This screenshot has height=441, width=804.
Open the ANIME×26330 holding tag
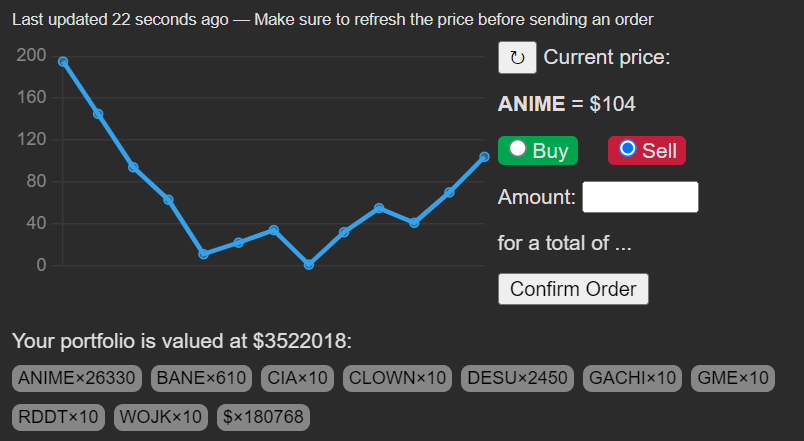(x=77, y=378)
